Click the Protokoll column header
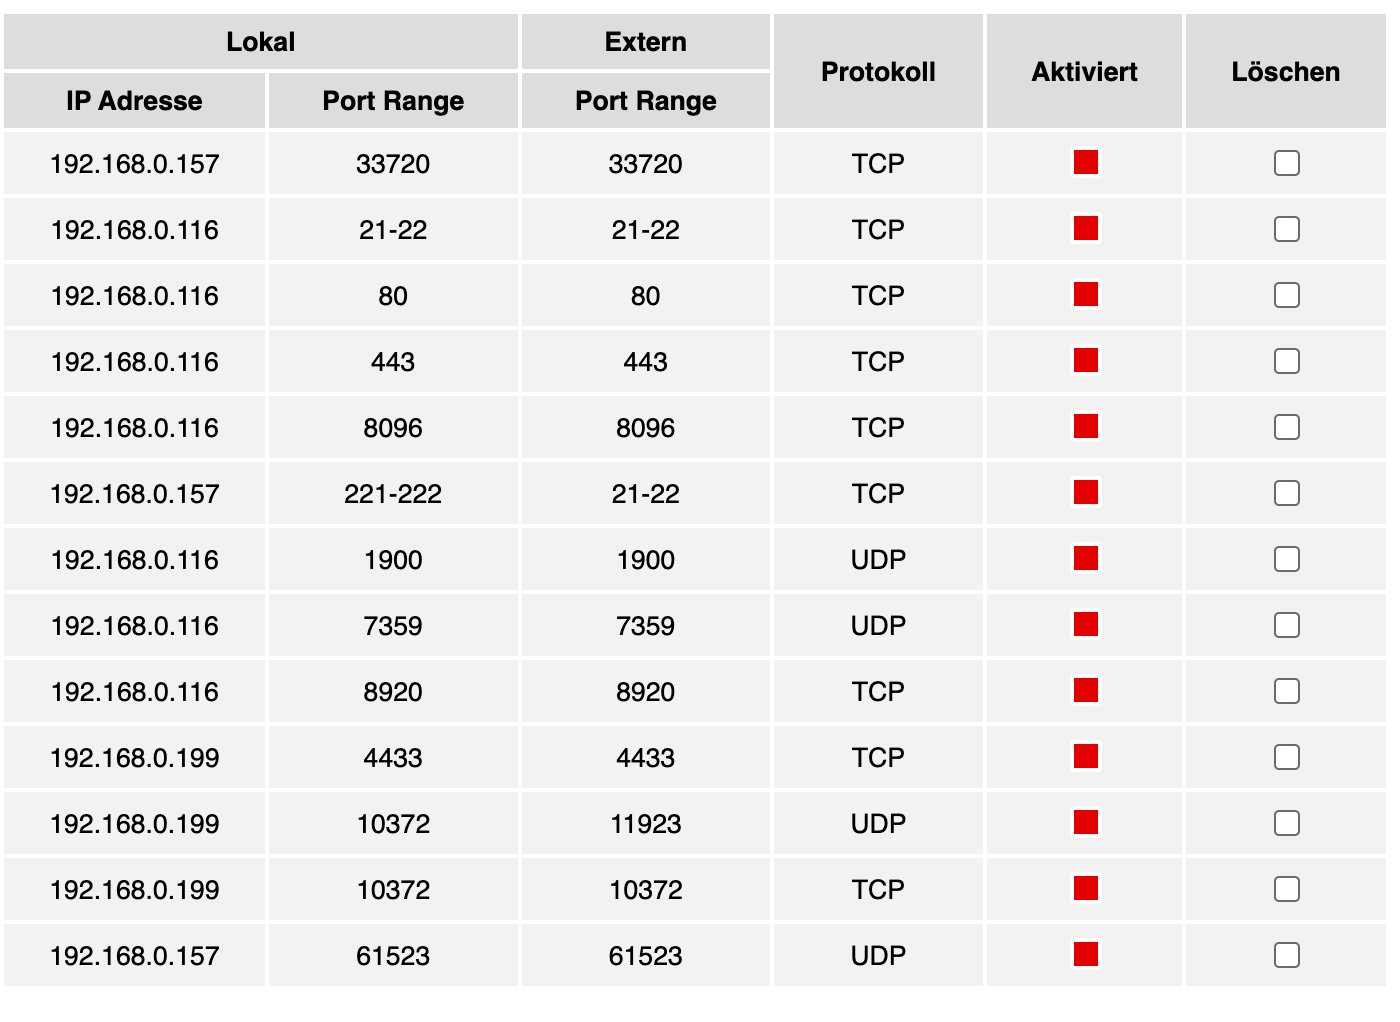 point(878,71)
